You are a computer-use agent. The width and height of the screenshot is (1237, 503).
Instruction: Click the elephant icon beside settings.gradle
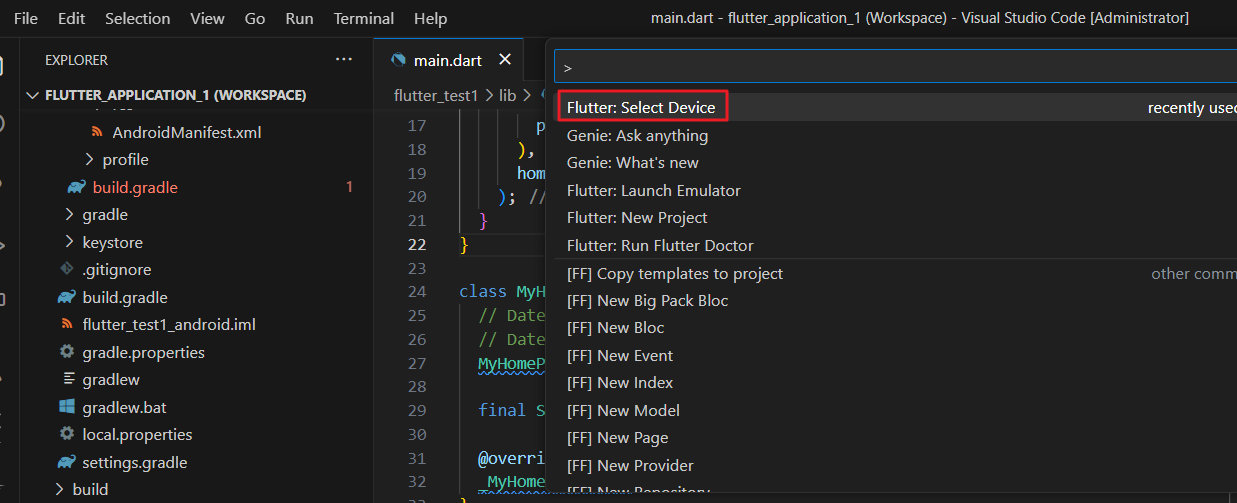[67, 462]
